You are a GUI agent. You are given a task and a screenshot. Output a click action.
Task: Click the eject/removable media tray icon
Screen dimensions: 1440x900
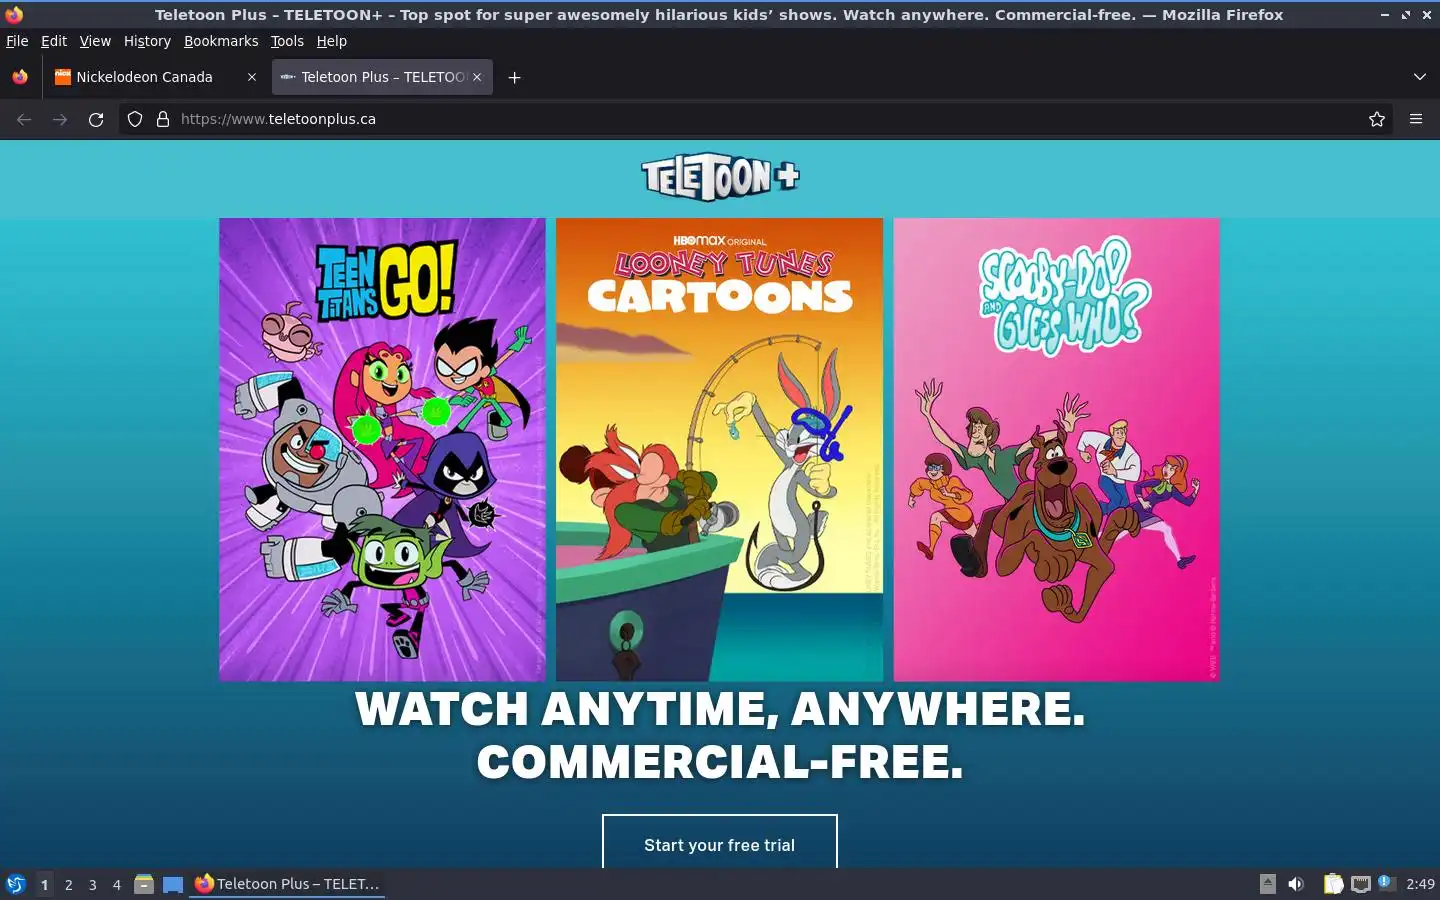click(x=1267, y=883)
